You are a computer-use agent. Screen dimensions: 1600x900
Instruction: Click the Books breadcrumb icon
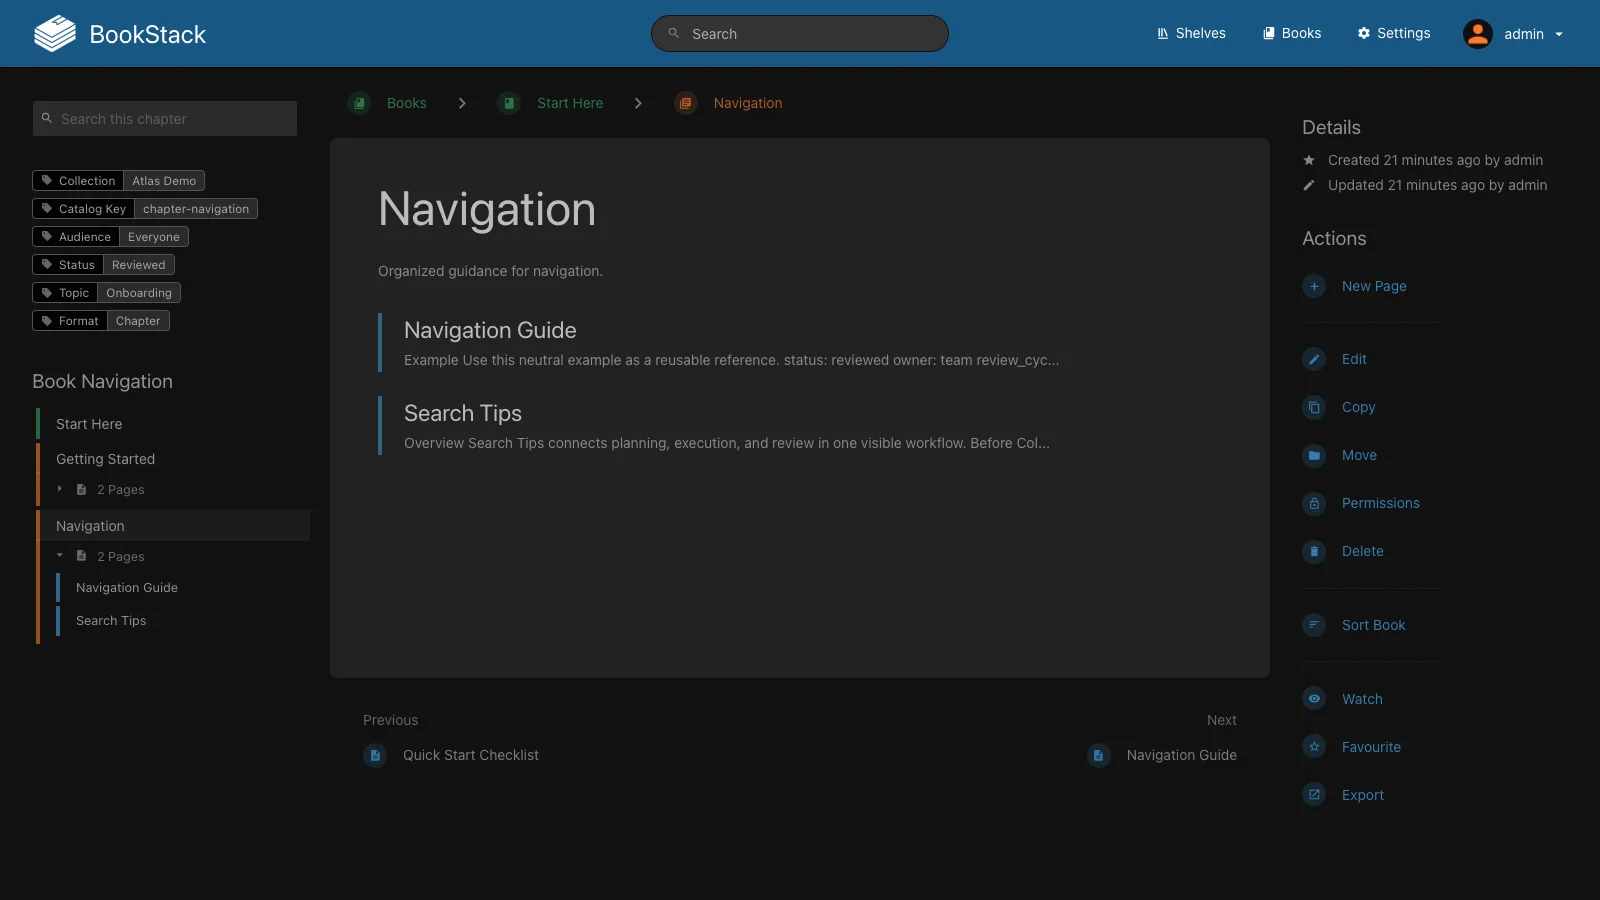[x=359, y=103]
